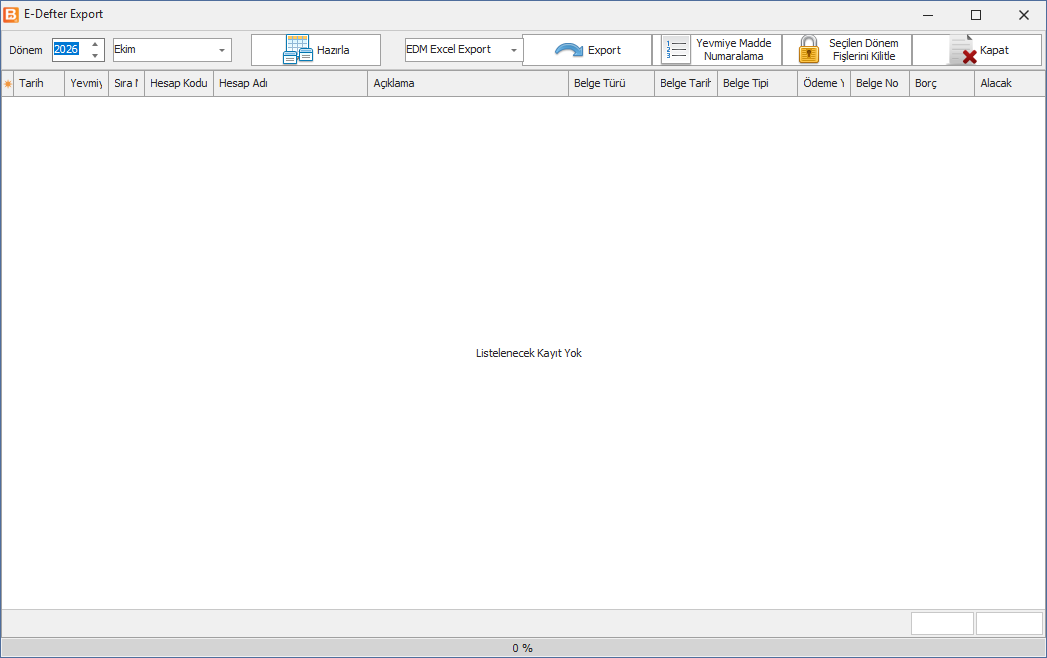Viewport: 1047px width, 658px height.
Task: Minimize the E-Defter Export window
Action: (928, 15)
